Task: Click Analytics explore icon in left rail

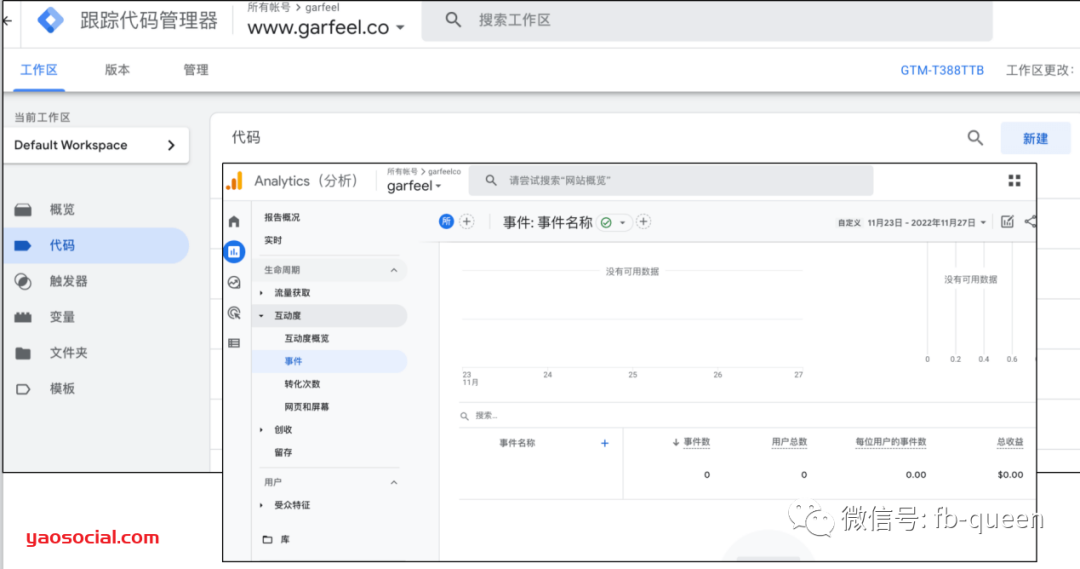Action: point(234,282)
